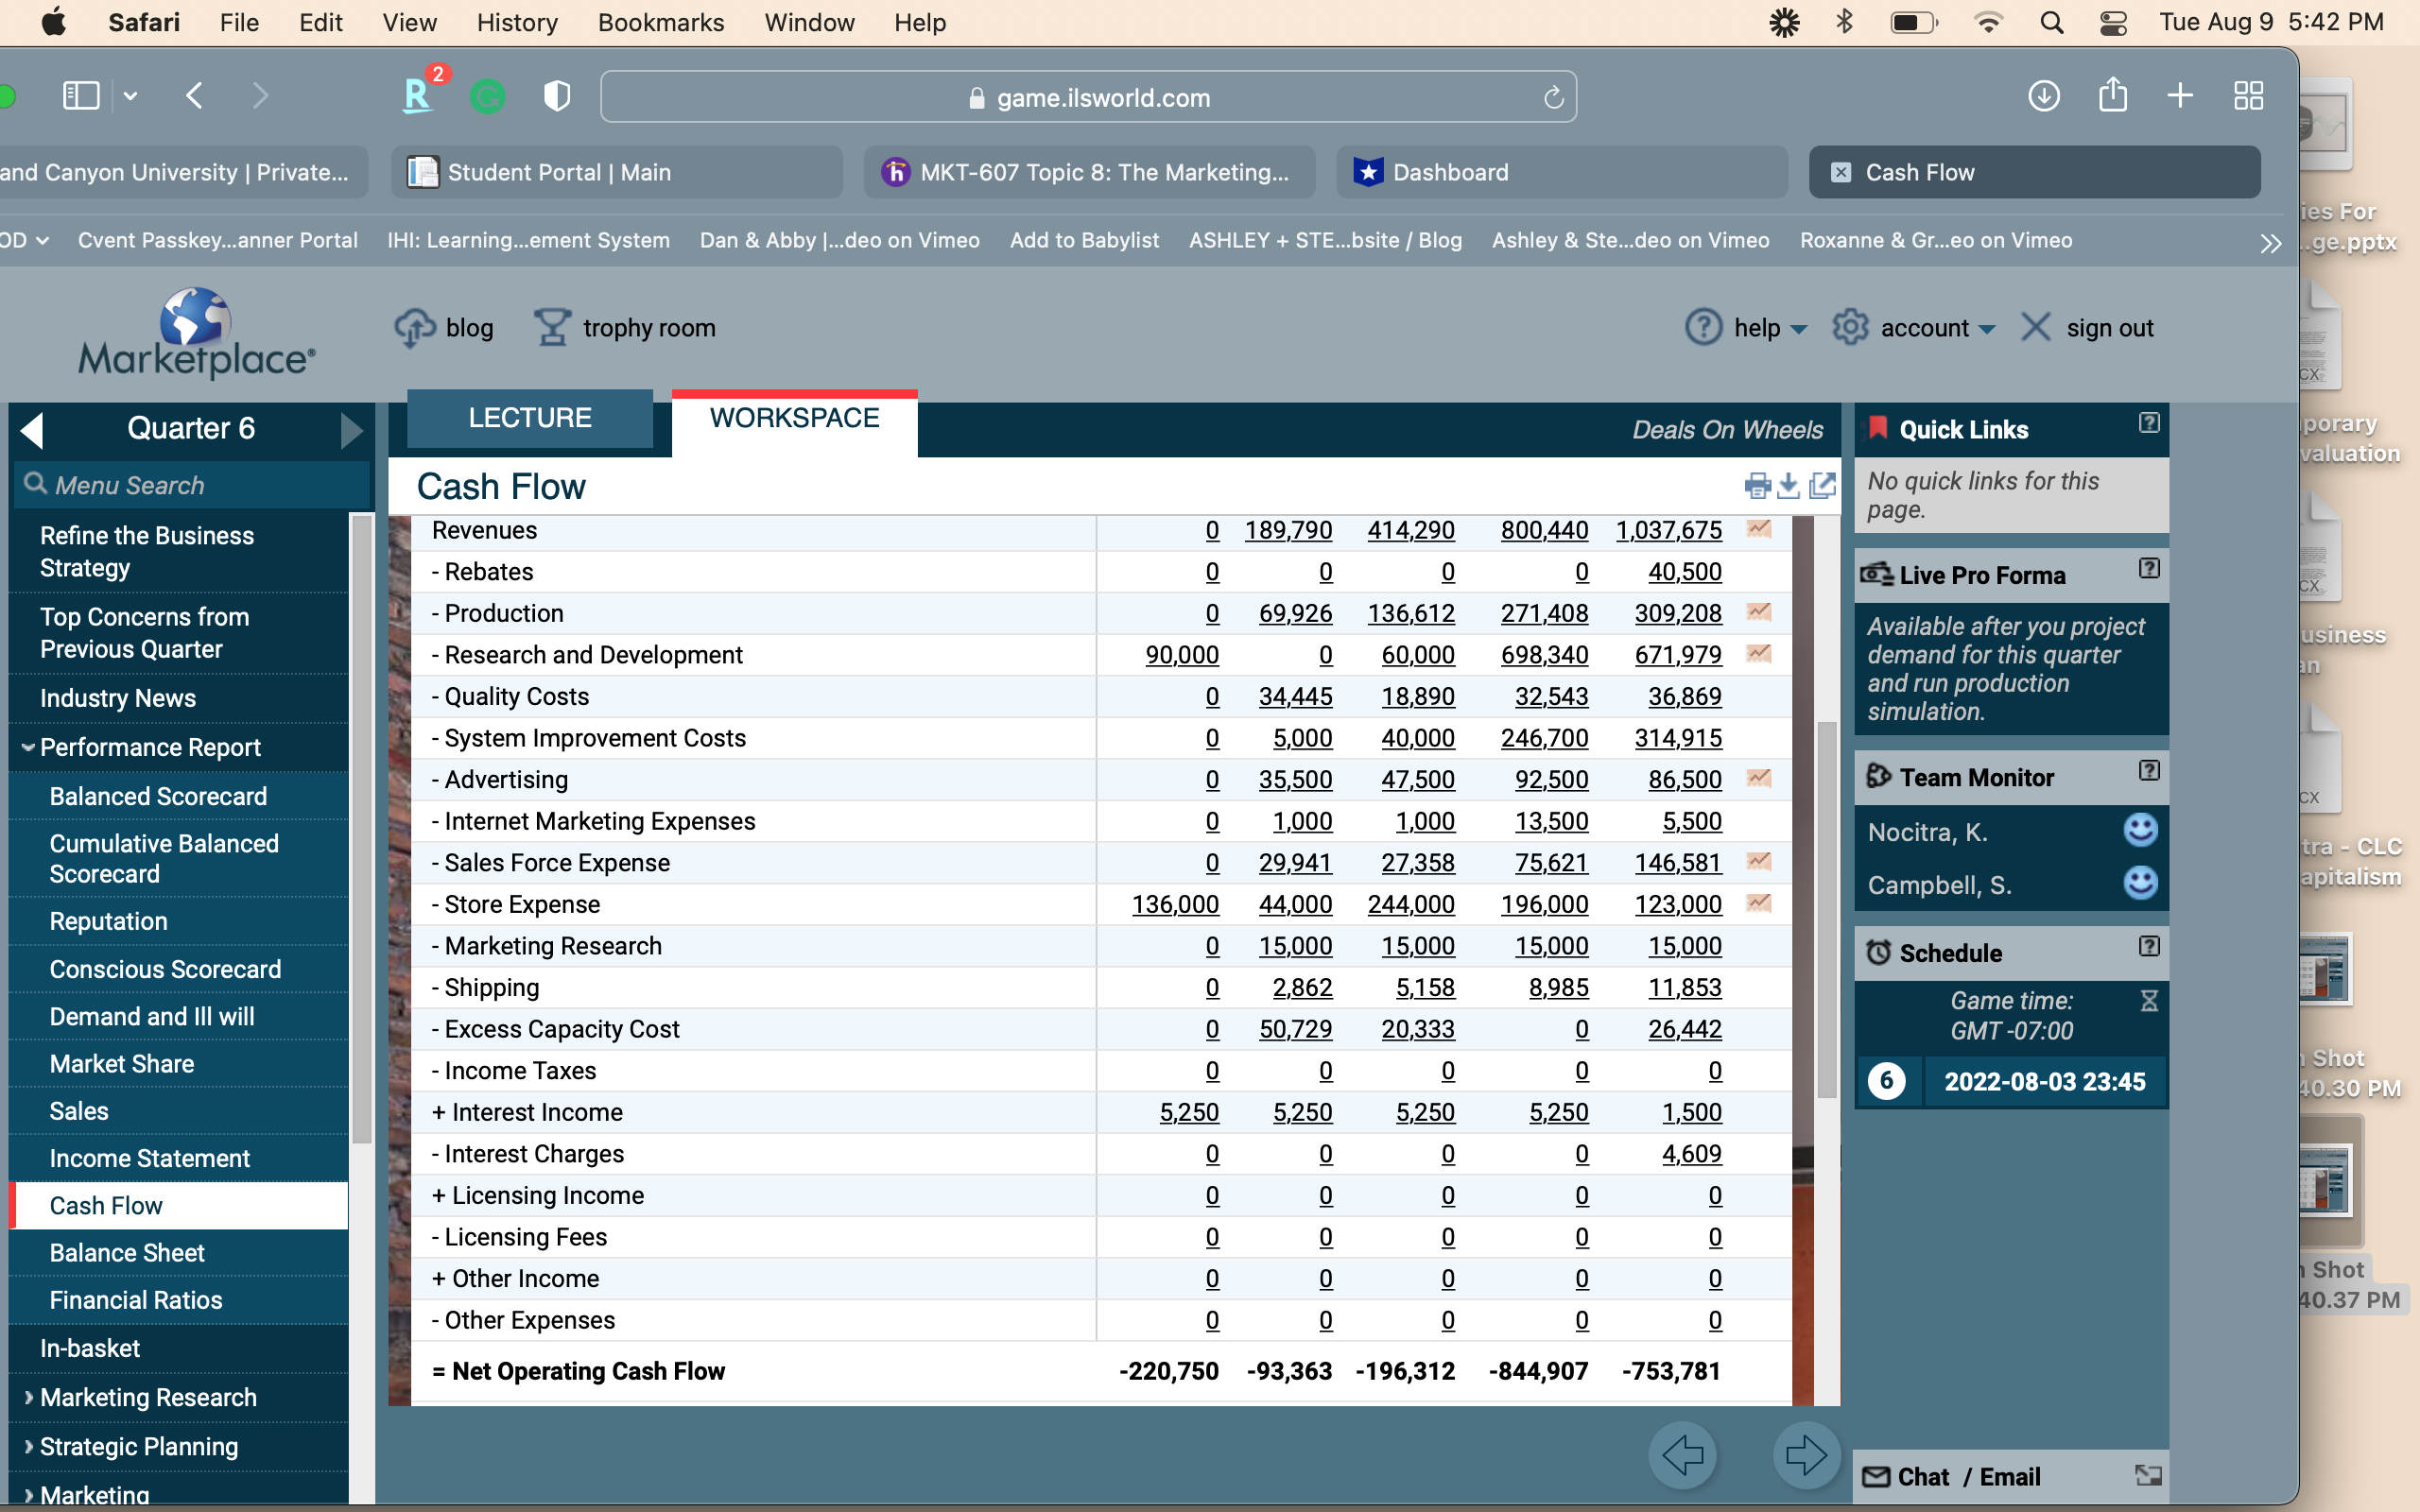The width and height of the screenshot is (2420, 1512).
Task: Click Safari downloads icon
Action: (x=2044, y=96)
